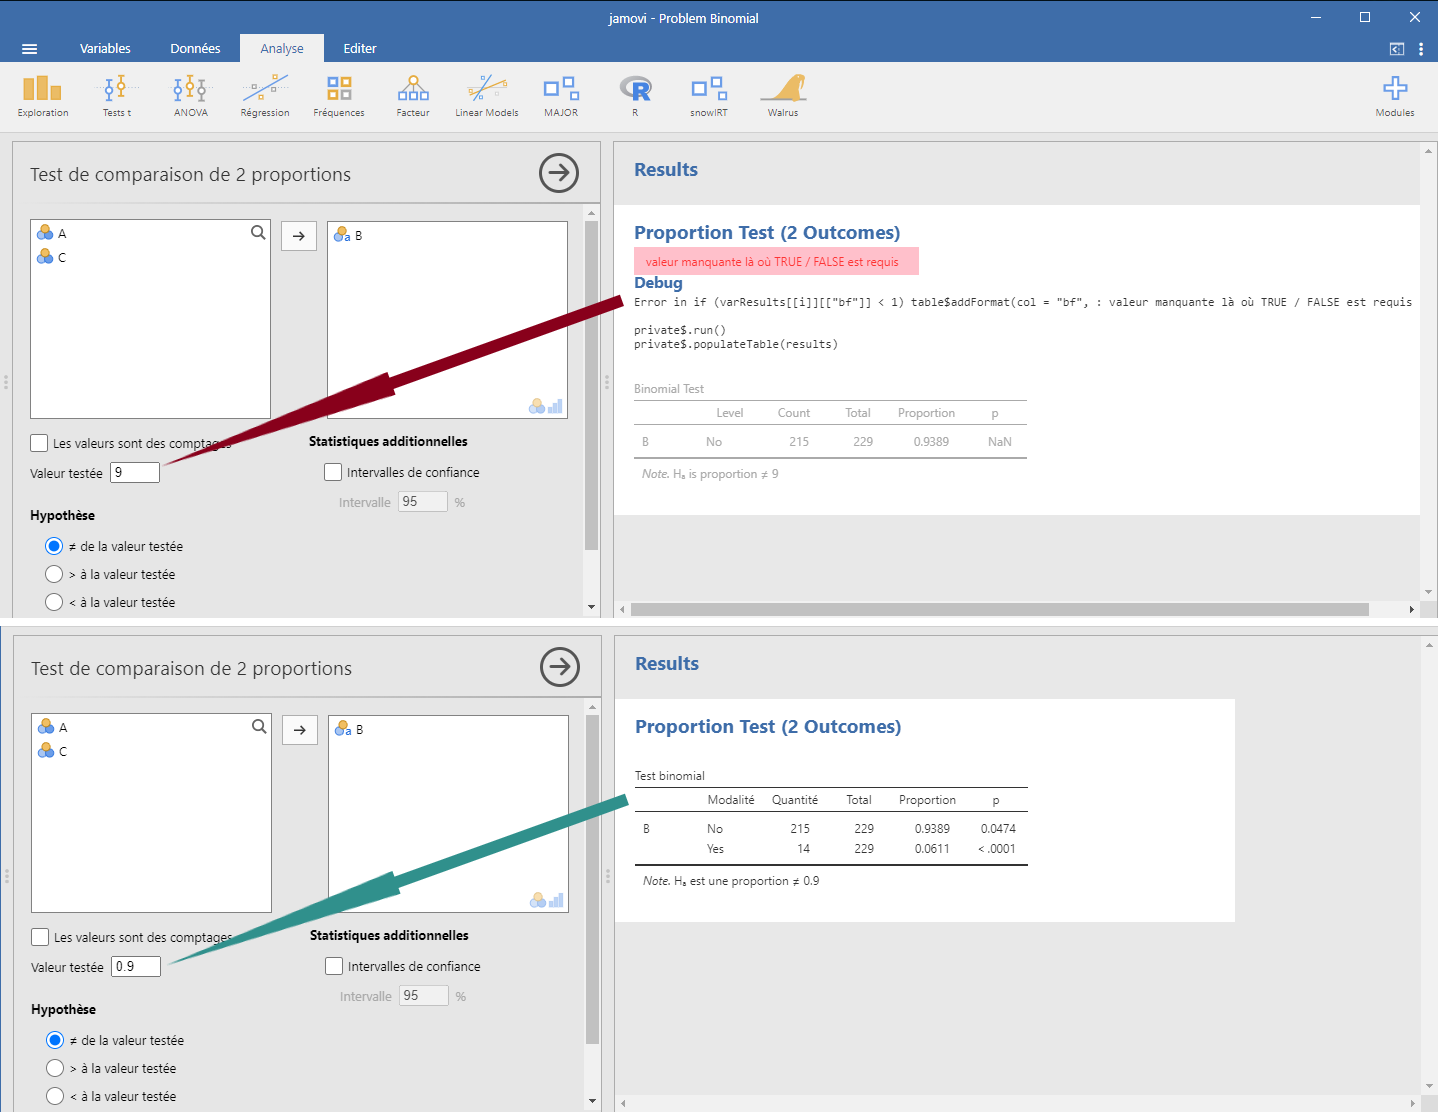Viewport: 1438px width, 1112px height.
Task: Check 'Intervalles de confiance' in top panel
Action: tap(334, 472)
